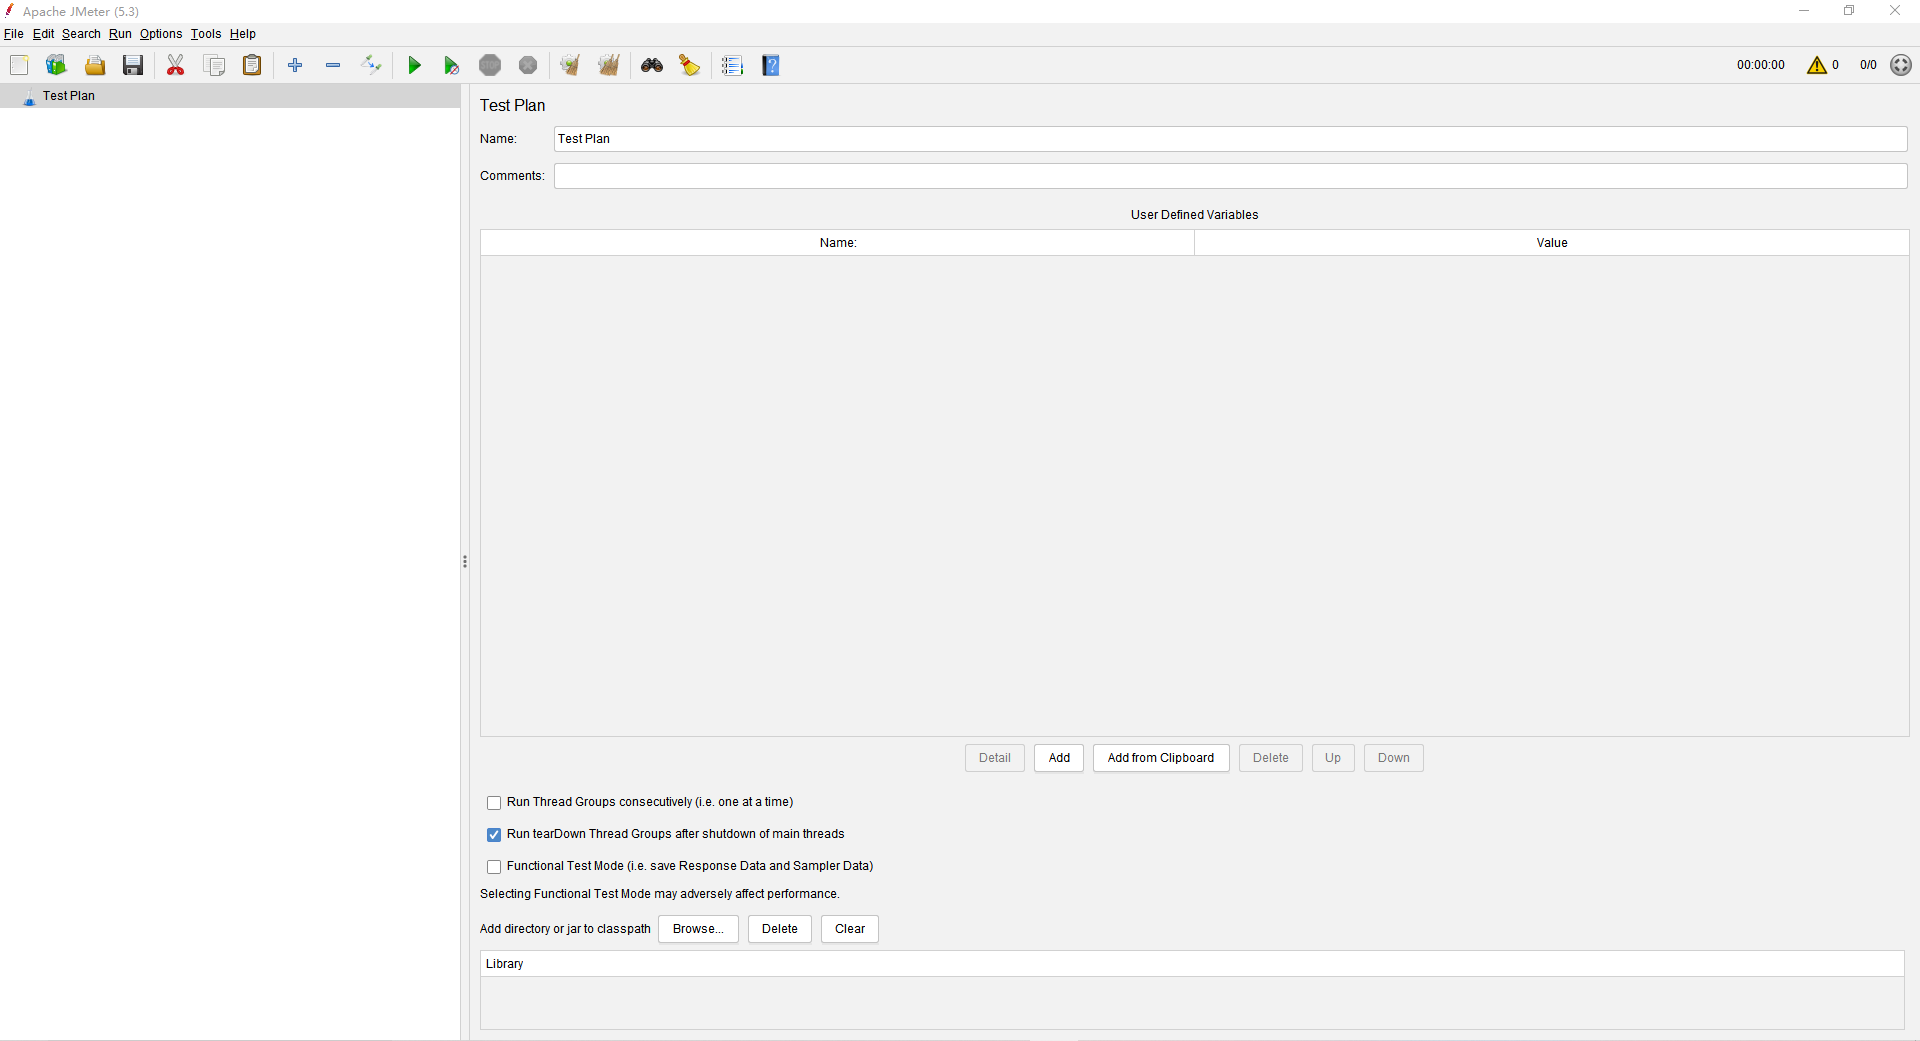Click the classpath Delete button
Viewport: 1920px width, 1041px height.
780,929
